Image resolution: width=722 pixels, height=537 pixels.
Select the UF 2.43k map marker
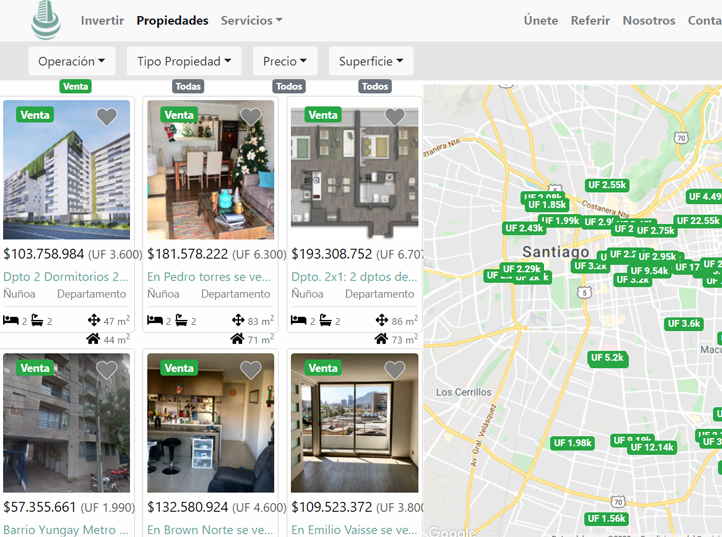pyautogui.click(x=524, y=228)
